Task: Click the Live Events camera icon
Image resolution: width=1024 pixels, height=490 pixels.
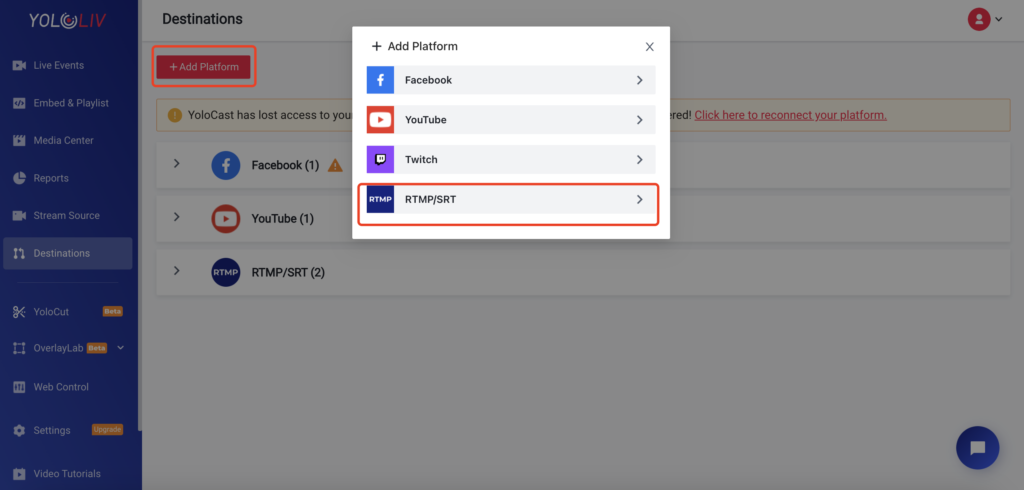Action: [19, 65]
